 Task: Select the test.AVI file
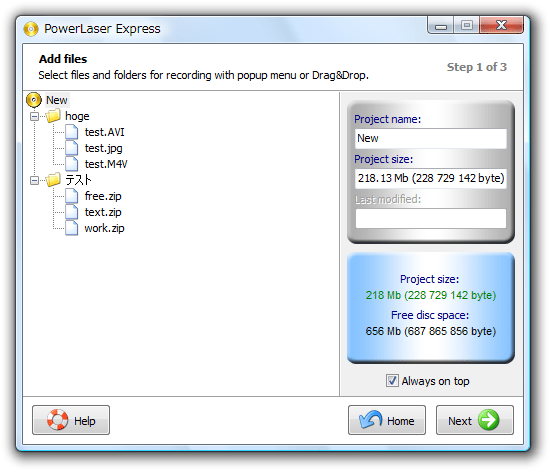coord(105,132)
